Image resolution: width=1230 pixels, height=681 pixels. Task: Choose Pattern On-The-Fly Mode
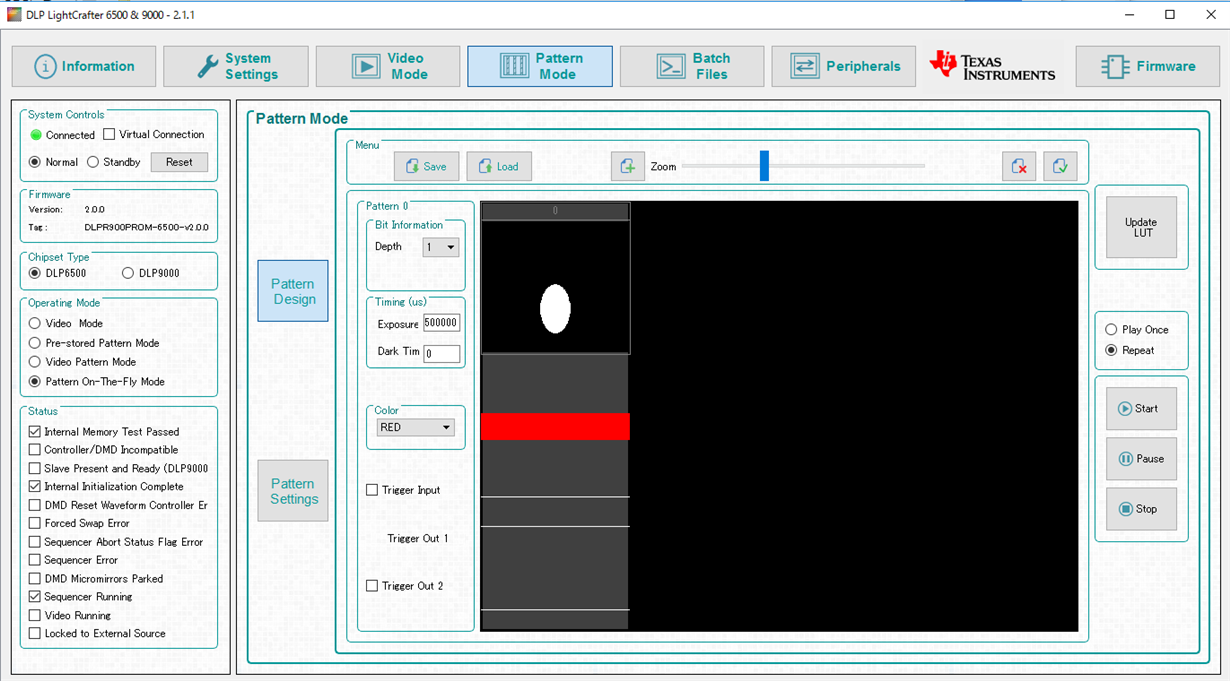pos(35,381)
